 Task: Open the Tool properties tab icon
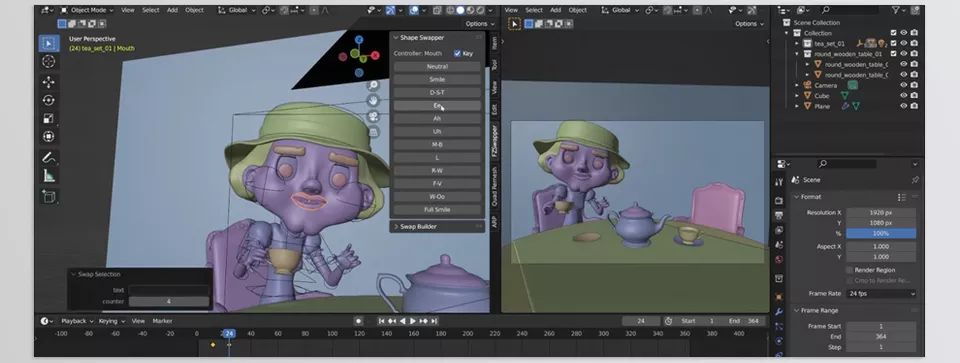point(779,182)
